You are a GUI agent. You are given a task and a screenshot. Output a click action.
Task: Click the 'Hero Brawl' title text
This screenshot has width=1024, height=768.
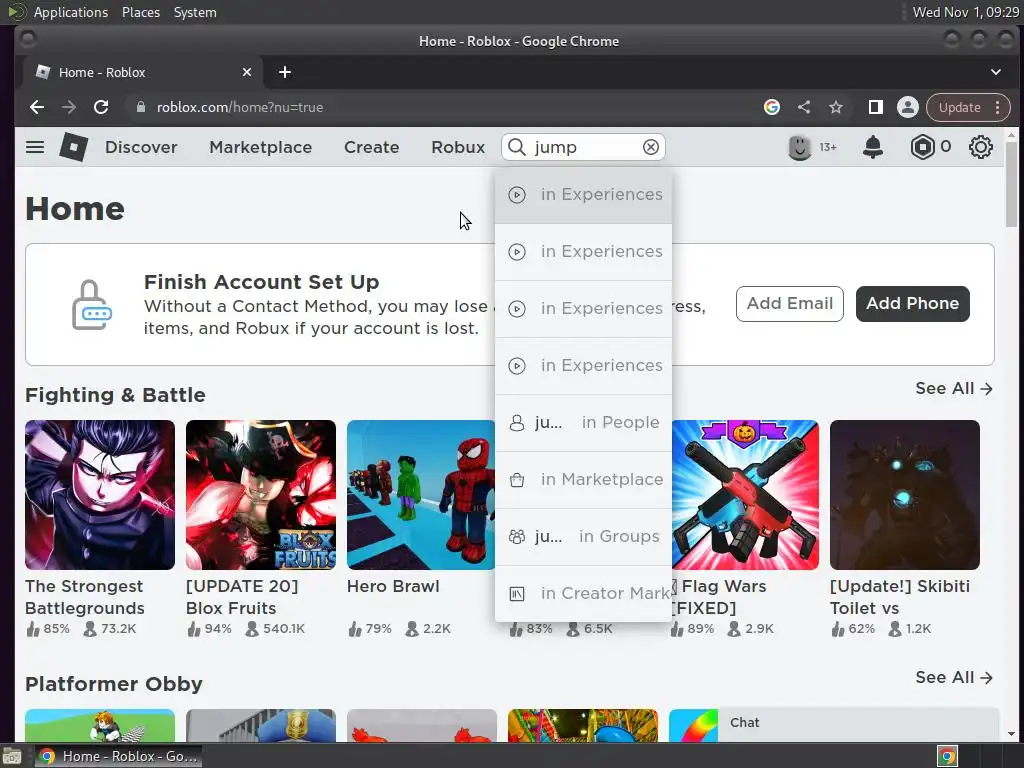click(392, 586)
